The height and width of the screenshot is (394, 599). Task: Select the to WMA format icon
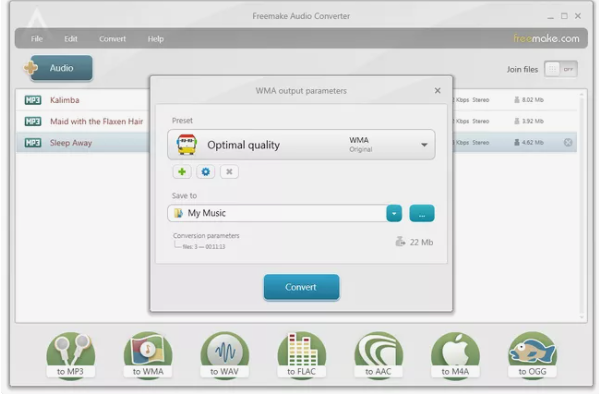(148, 355)
